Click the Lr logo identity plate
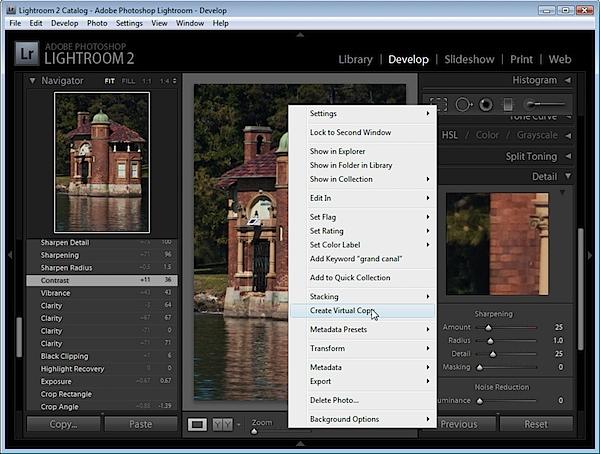 coord(27,54)
